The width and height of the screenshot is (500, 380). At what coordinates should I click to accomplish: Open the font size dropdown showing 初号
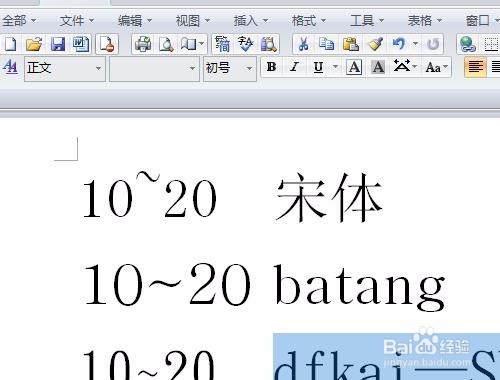(x=230, y=69)
